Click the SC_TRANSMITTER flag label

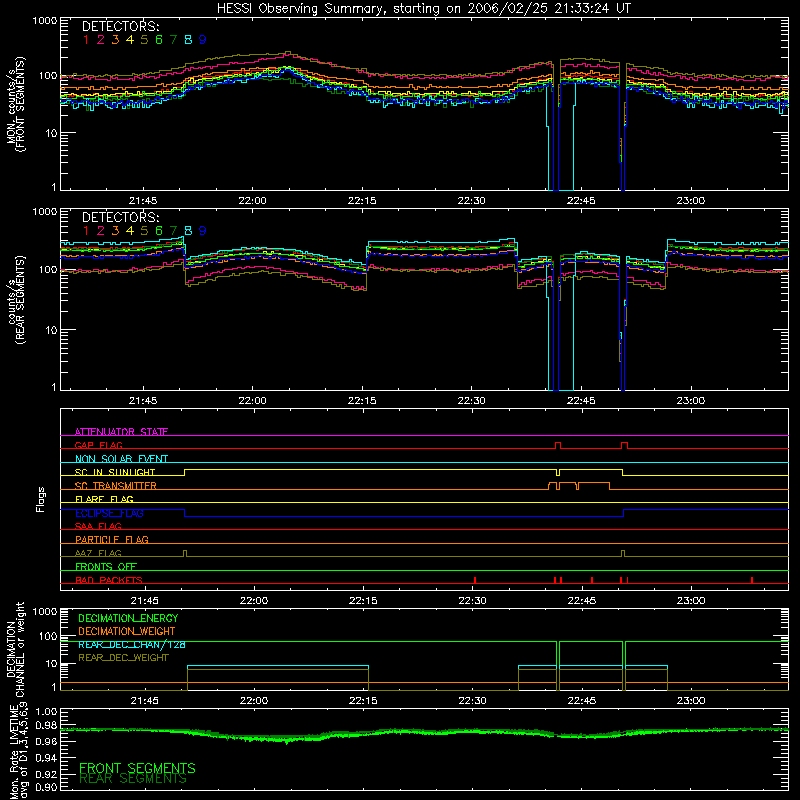(116, 485)
